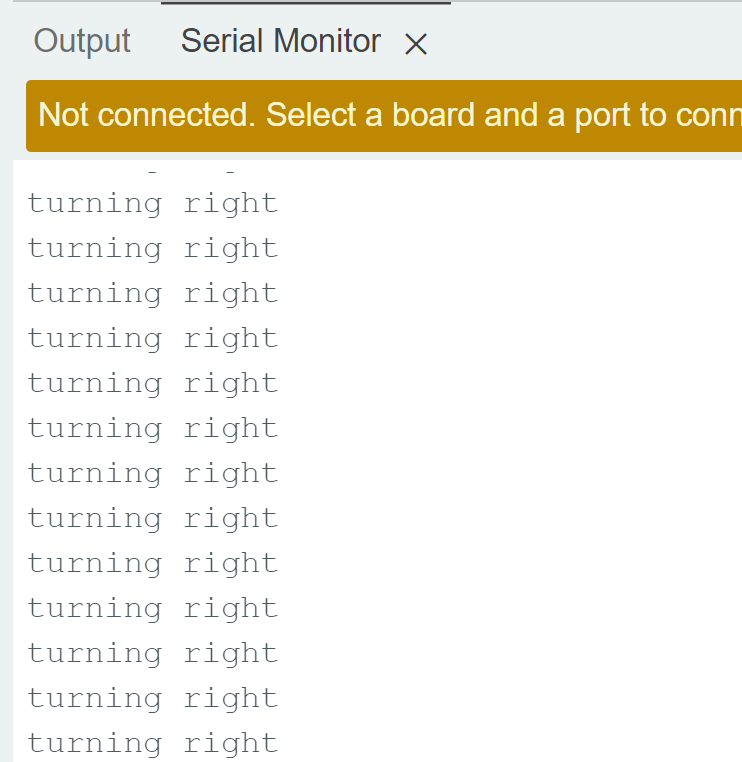Click the sixth "turning right" output line

(152, 429)
